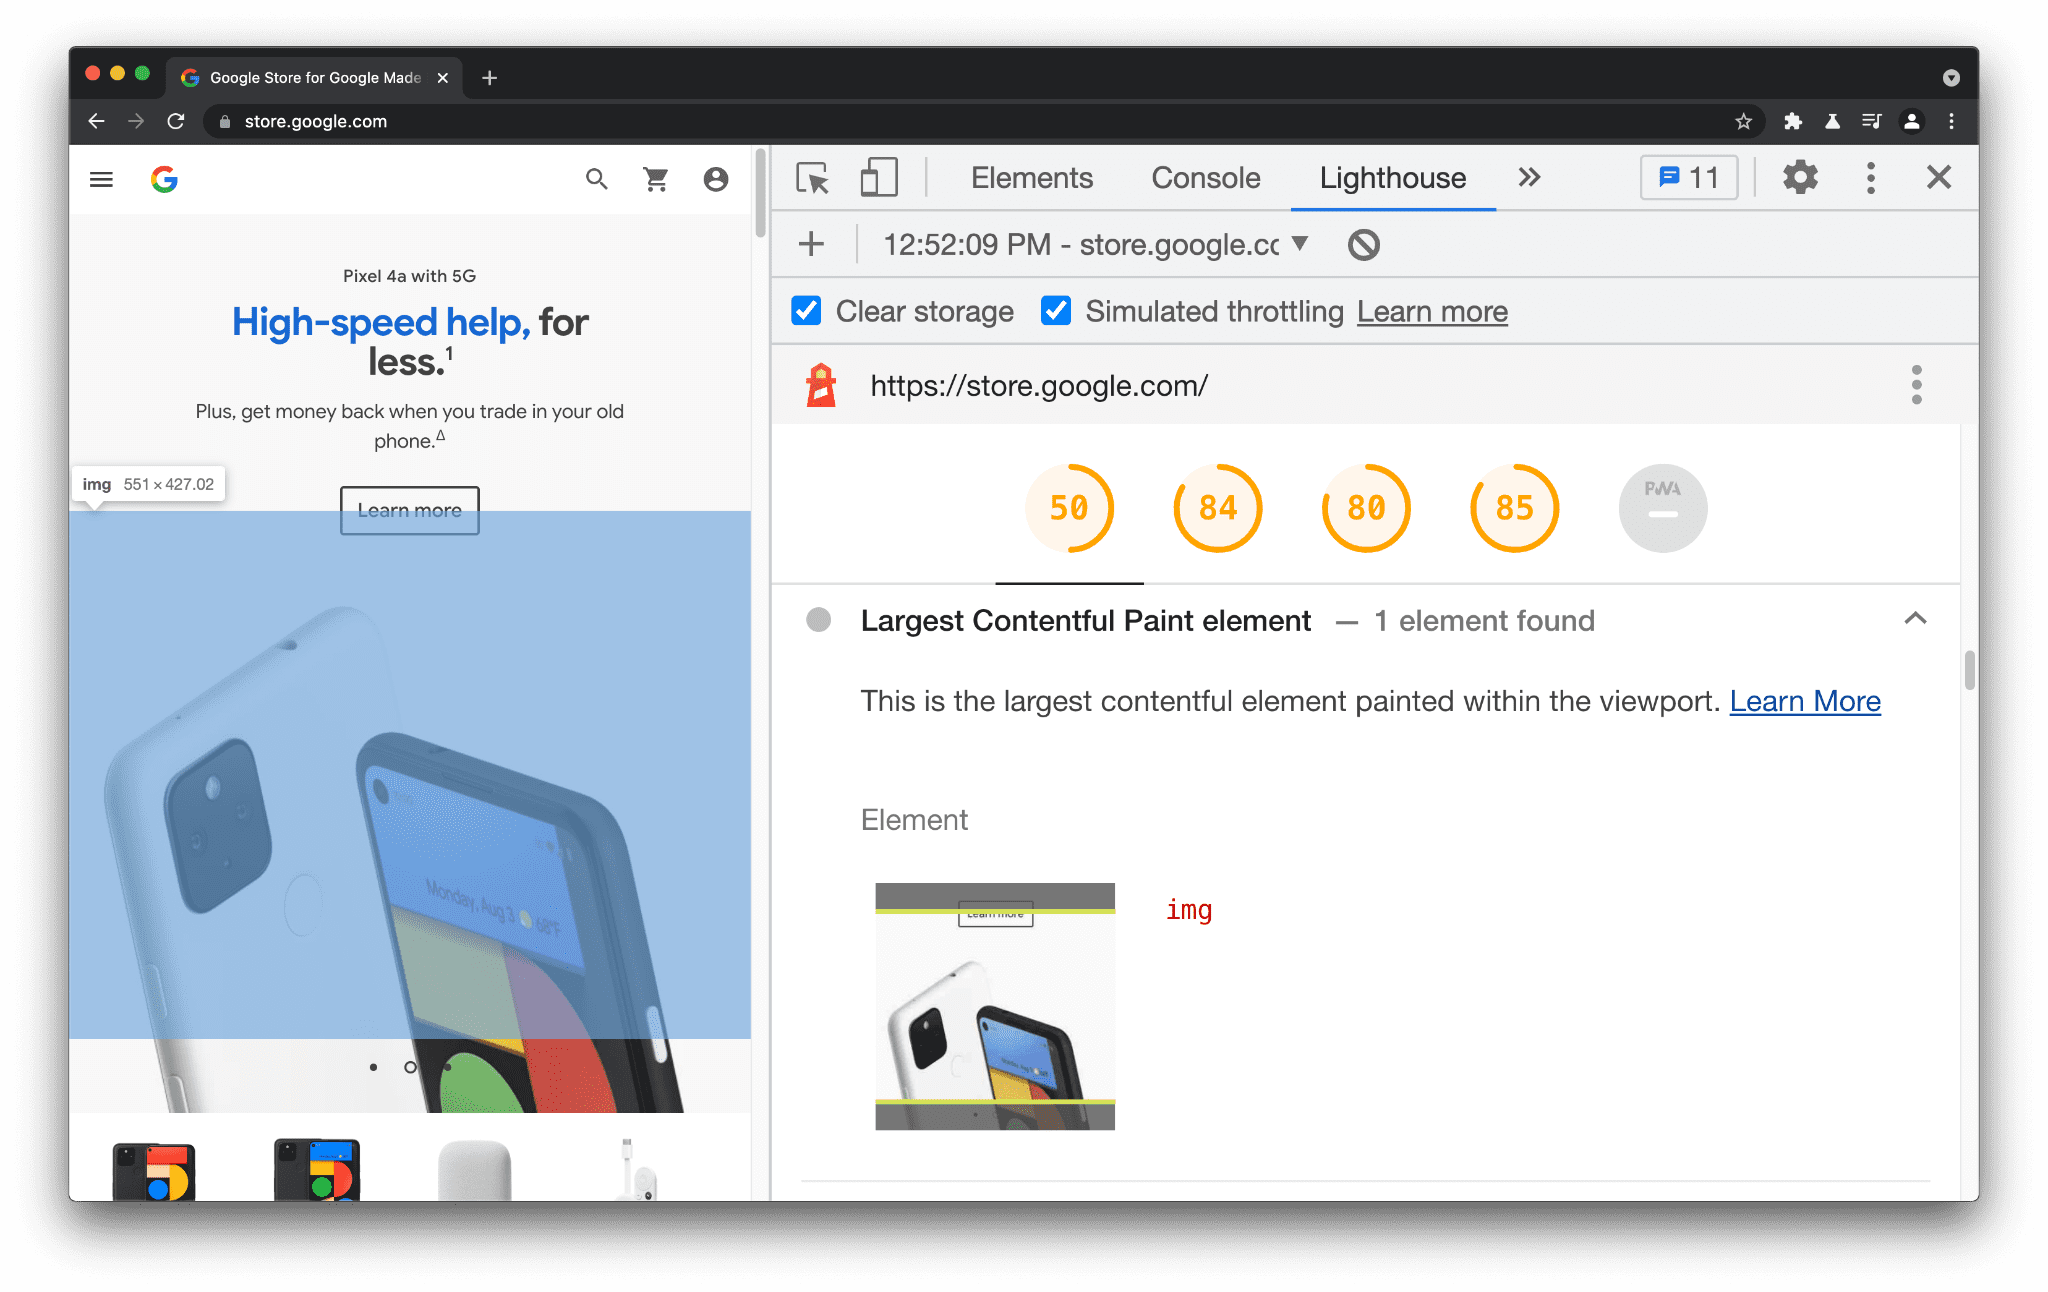Click the DevTools more options menu
The width and height of the screenshot is (2048, 1292).
pos(1871,177)
